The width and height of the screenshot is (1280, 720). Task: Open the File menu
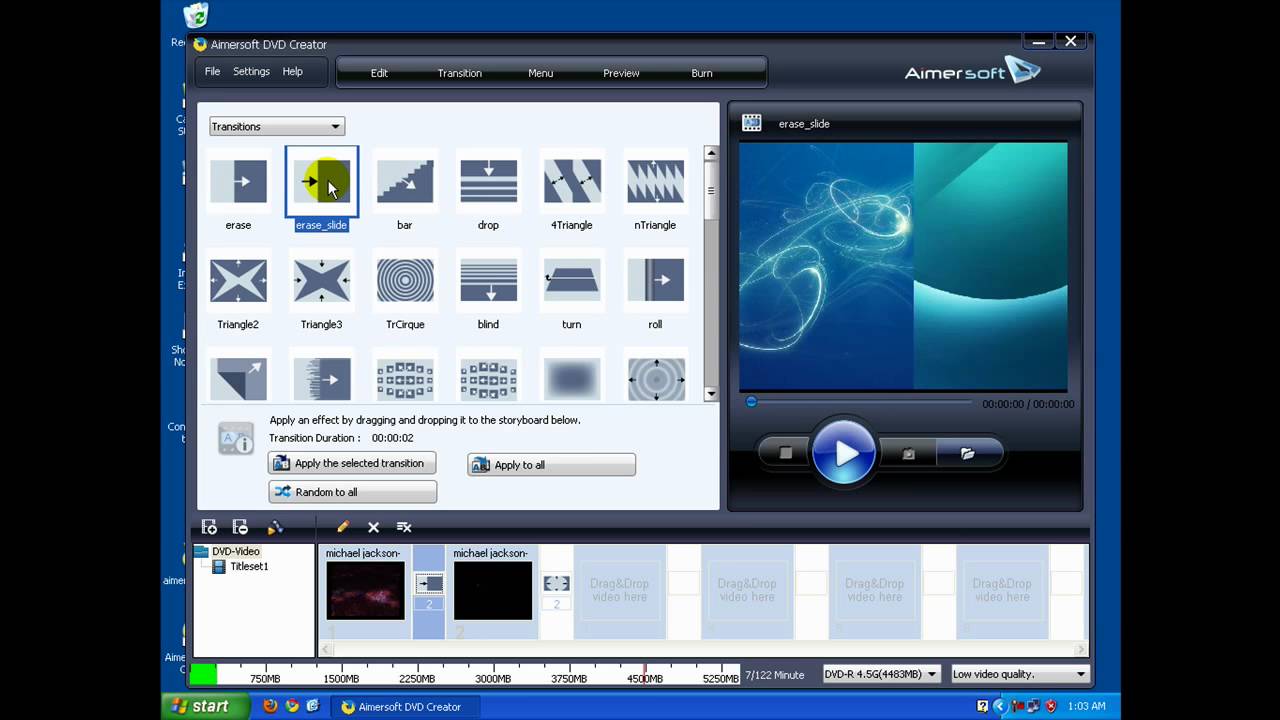point(212,72)
